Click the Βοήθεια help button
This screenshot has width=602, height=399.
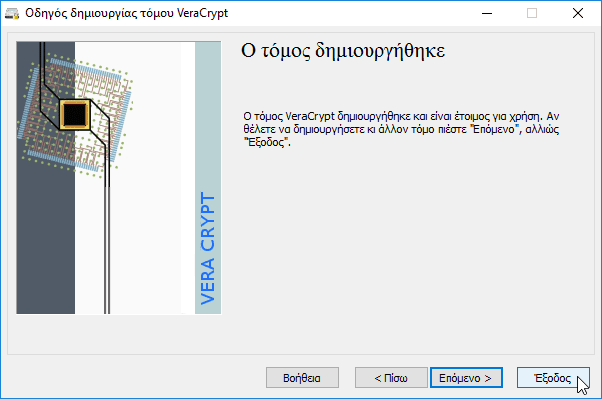point(302,378)
